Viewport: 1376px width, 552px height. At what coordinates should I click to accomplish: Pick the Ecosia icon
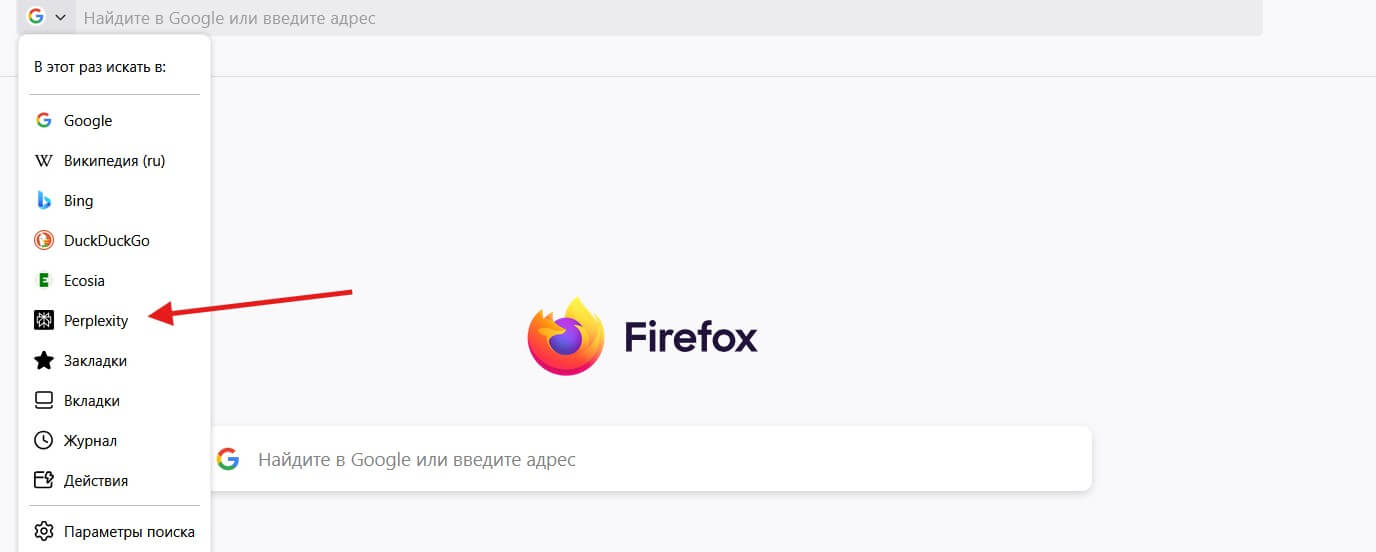click(x=44, y=281)
